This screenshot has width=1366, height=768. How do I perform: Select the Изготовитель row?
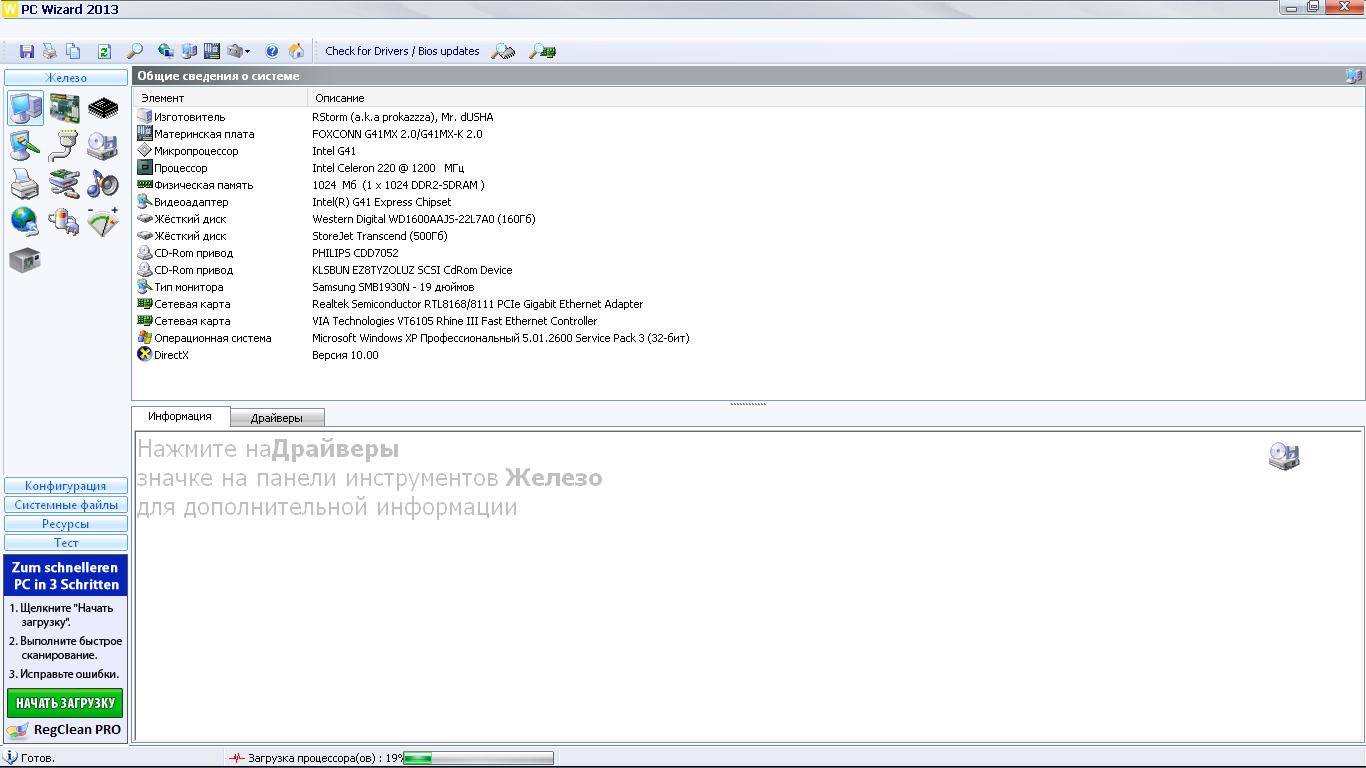[x=748, y=117]
